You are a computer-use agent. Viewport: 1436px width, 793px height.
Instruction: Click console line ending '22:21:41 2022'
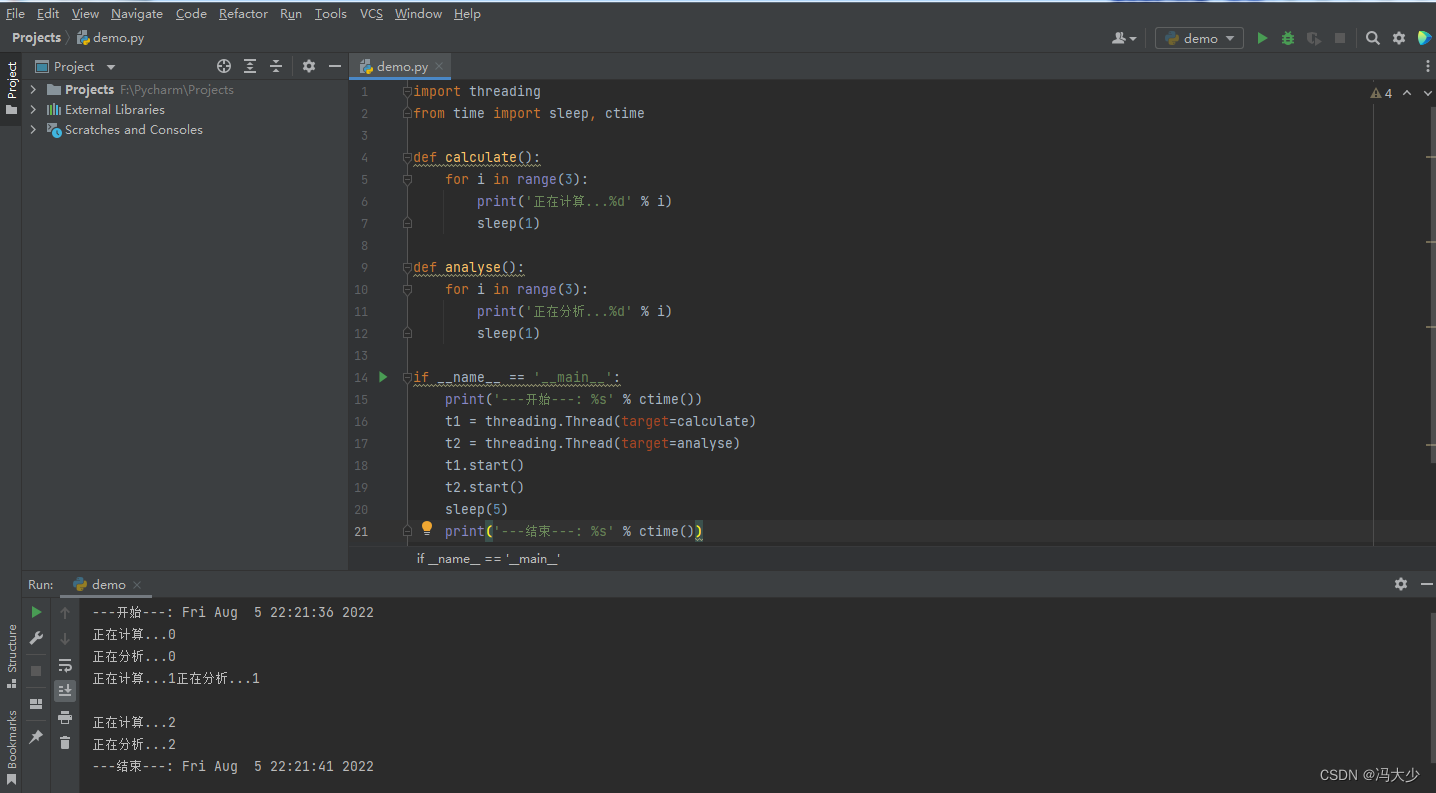pyautogui.click(x=233, y=766)
